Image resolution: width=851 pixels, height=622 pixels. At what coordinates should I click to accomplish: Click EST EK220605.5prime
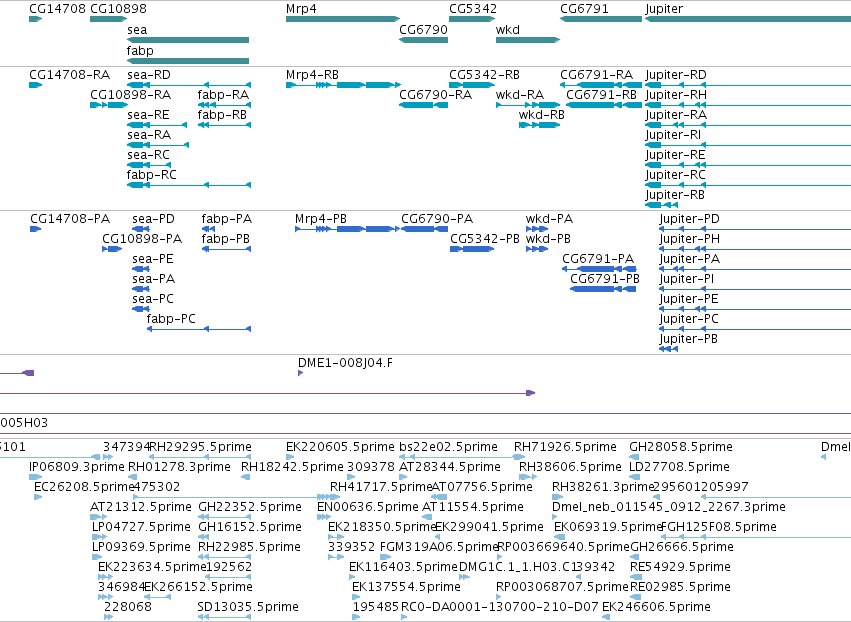[x=340, y=447]
